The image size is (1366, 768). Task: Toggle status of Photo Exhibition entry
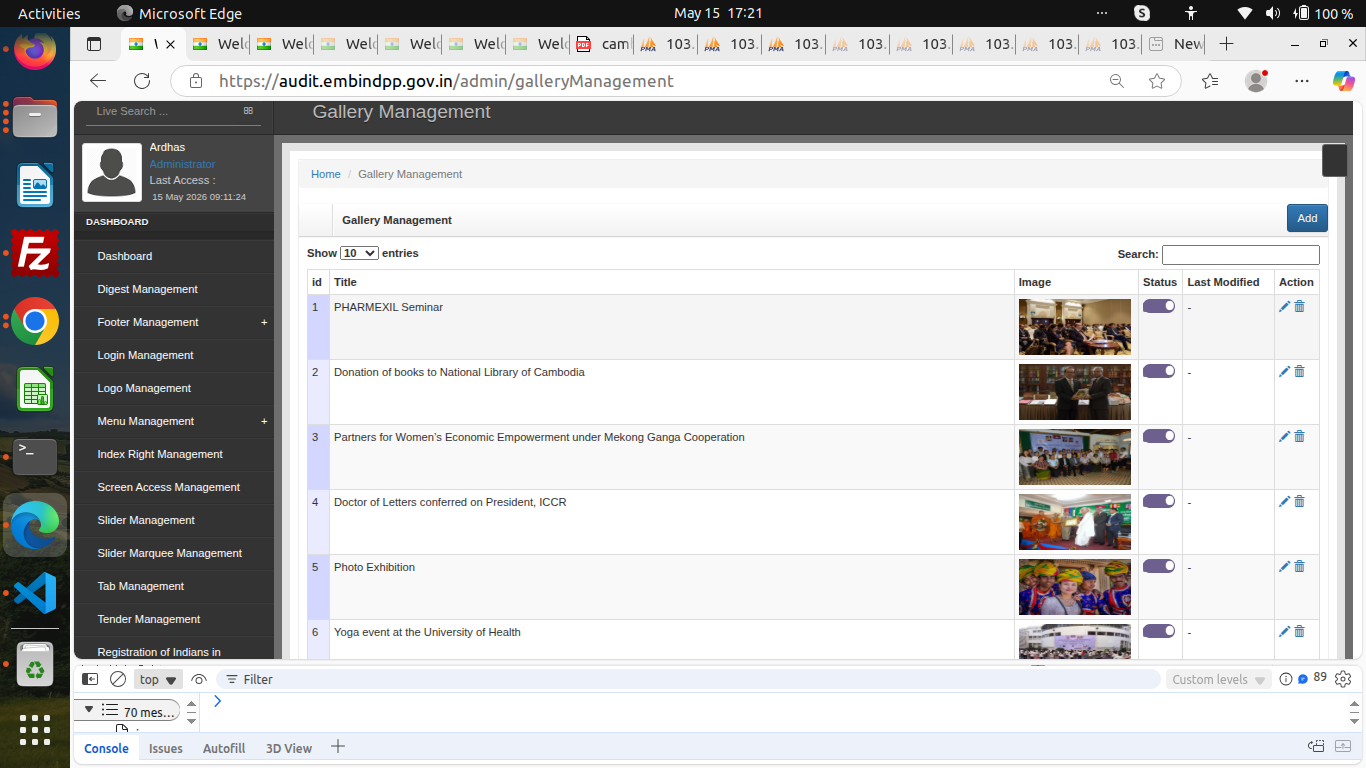click(1159, 566)
